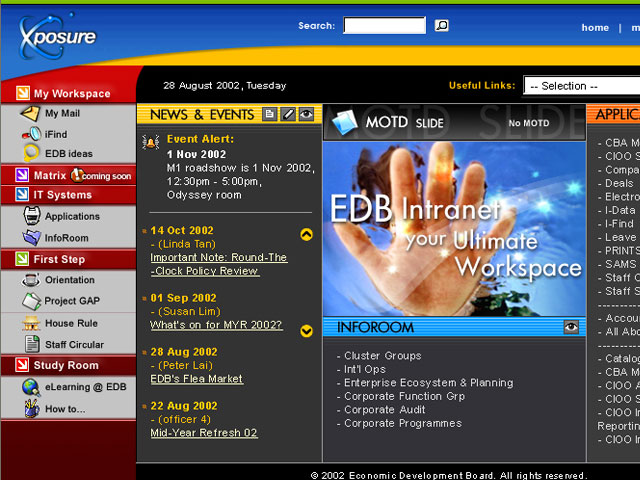The height and width of the screenshot is (480, 640).
Task: Open EDB's Flea Market article
Action: point(197,379)
